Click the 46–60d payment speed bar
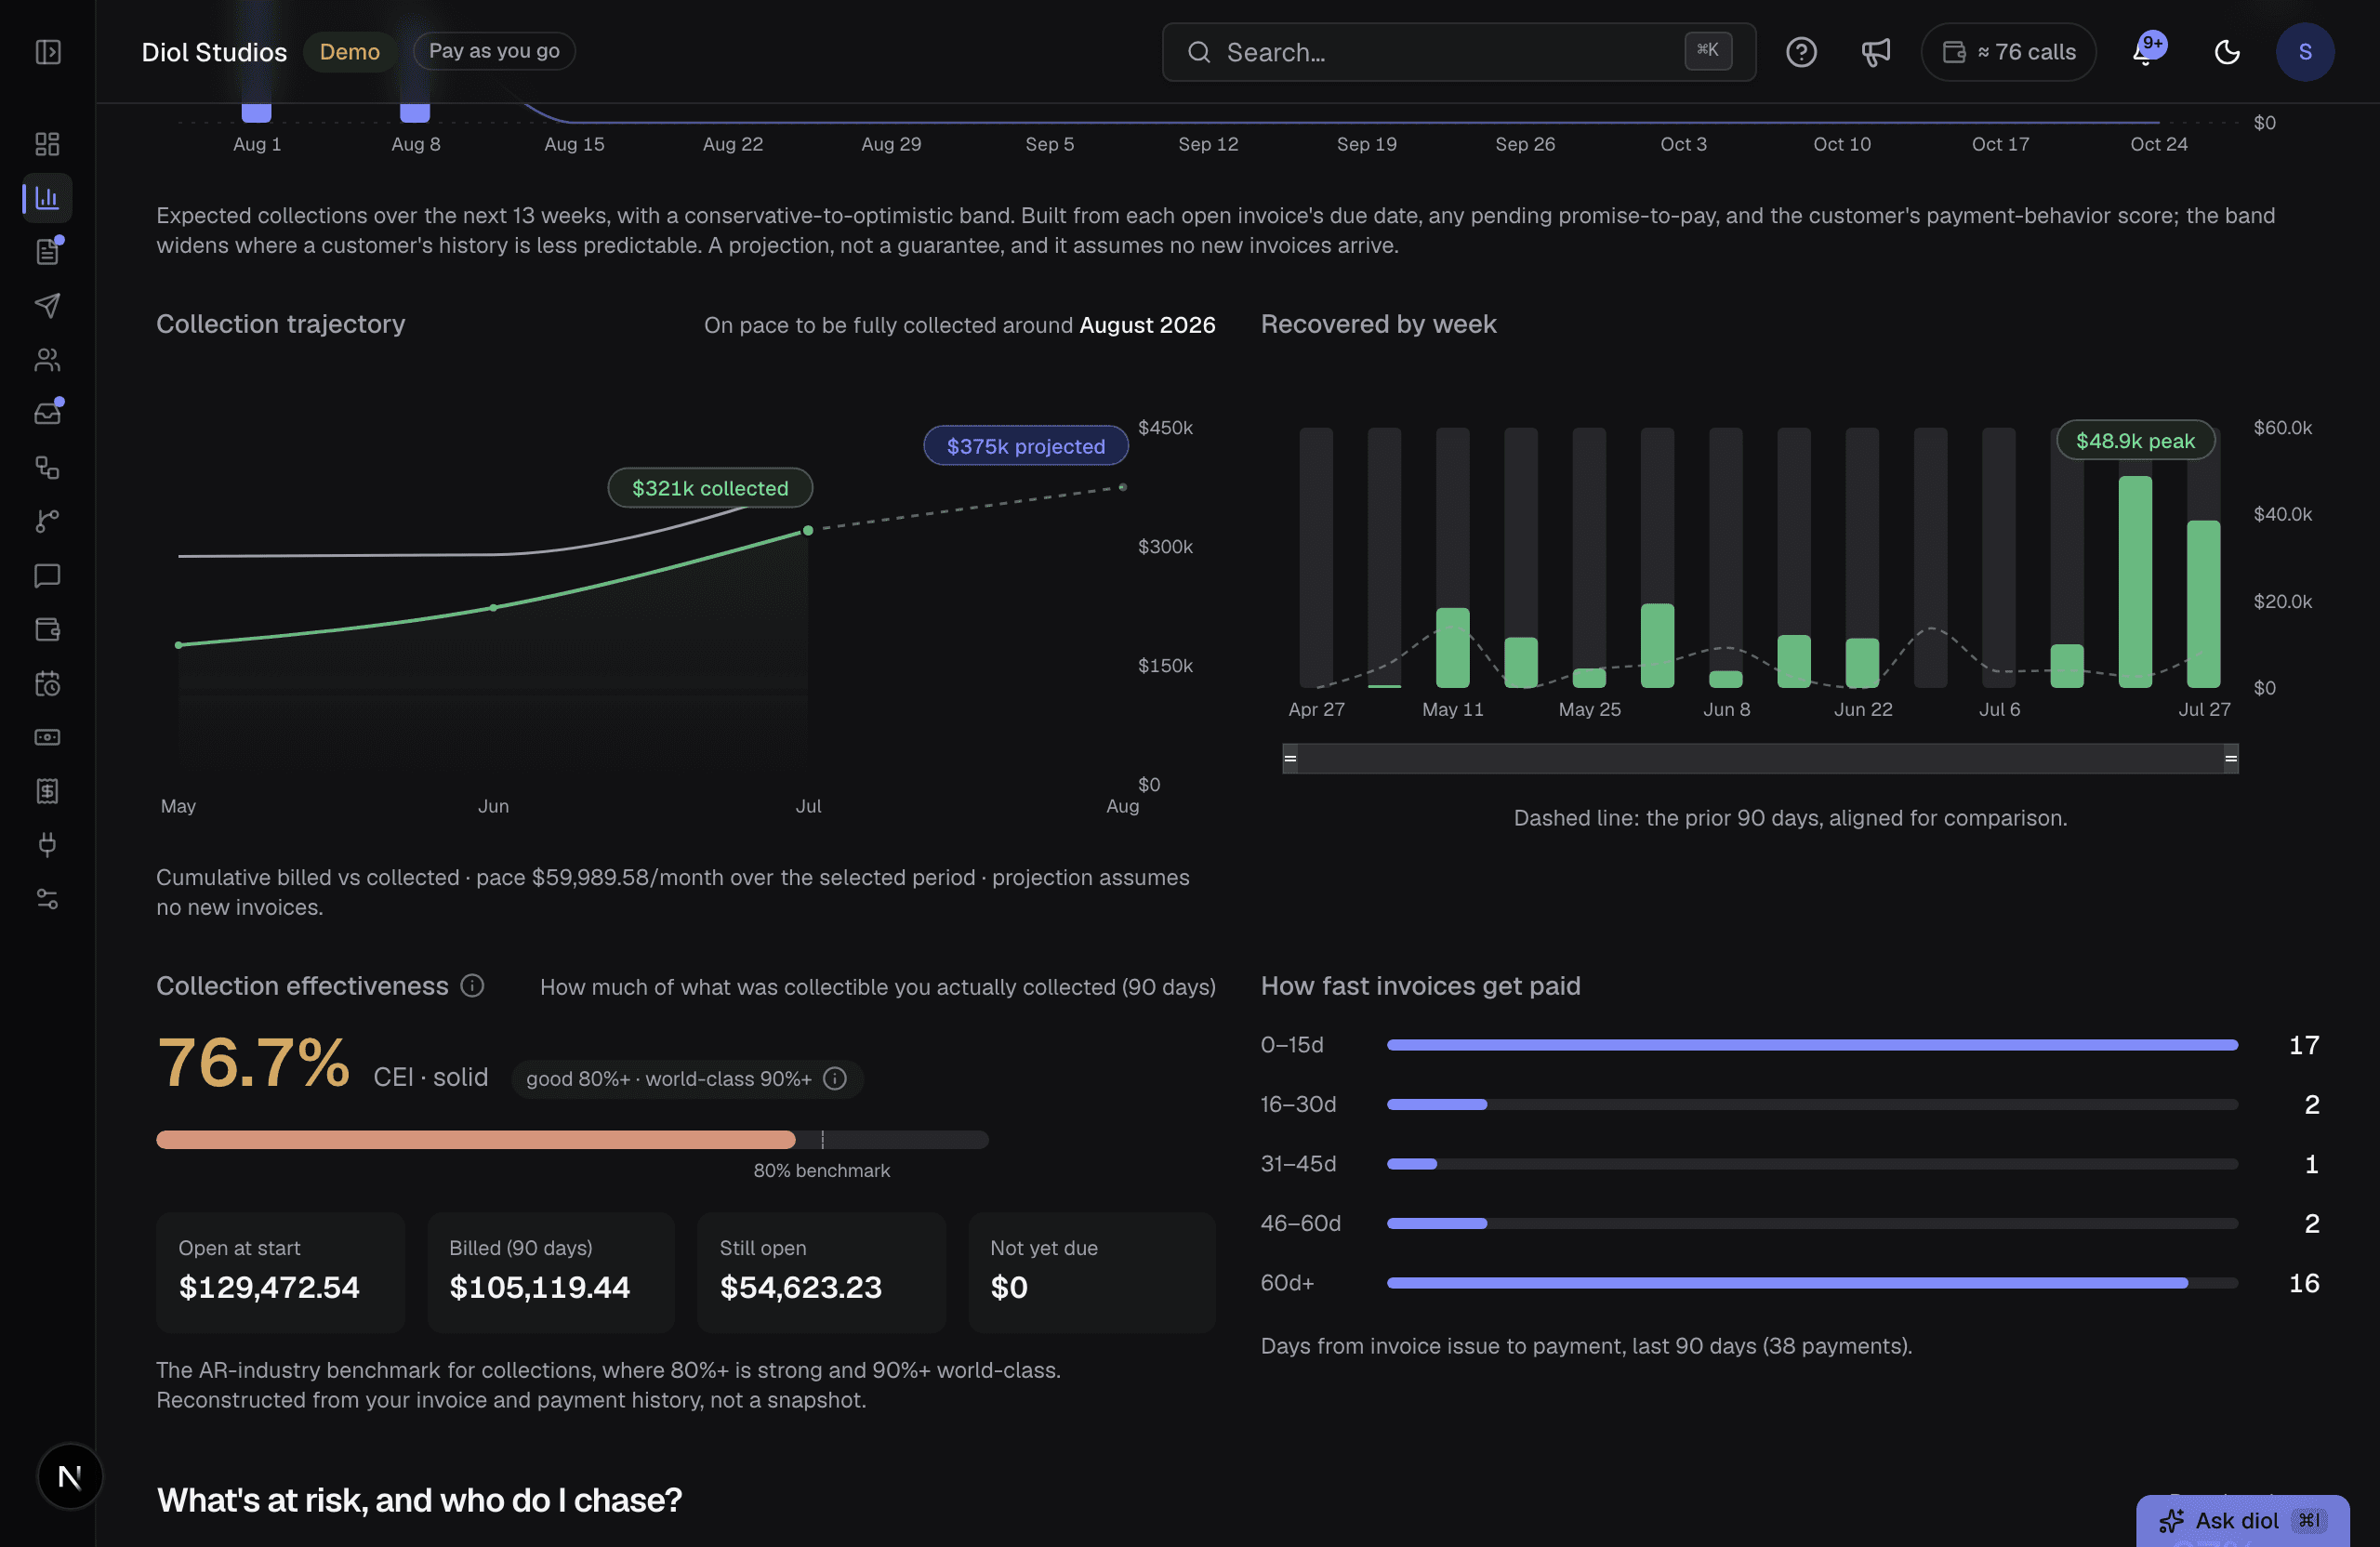This screenshot has height=1547, width=2380. (1812, 1224)
